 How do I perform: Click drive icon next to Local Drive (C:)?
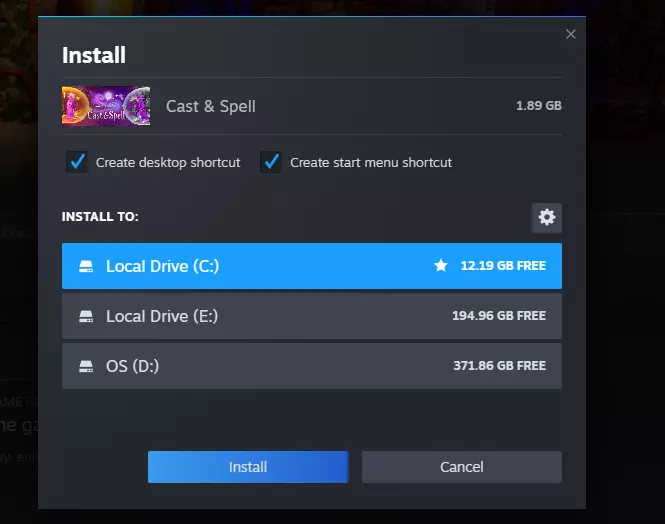point(86,266)
